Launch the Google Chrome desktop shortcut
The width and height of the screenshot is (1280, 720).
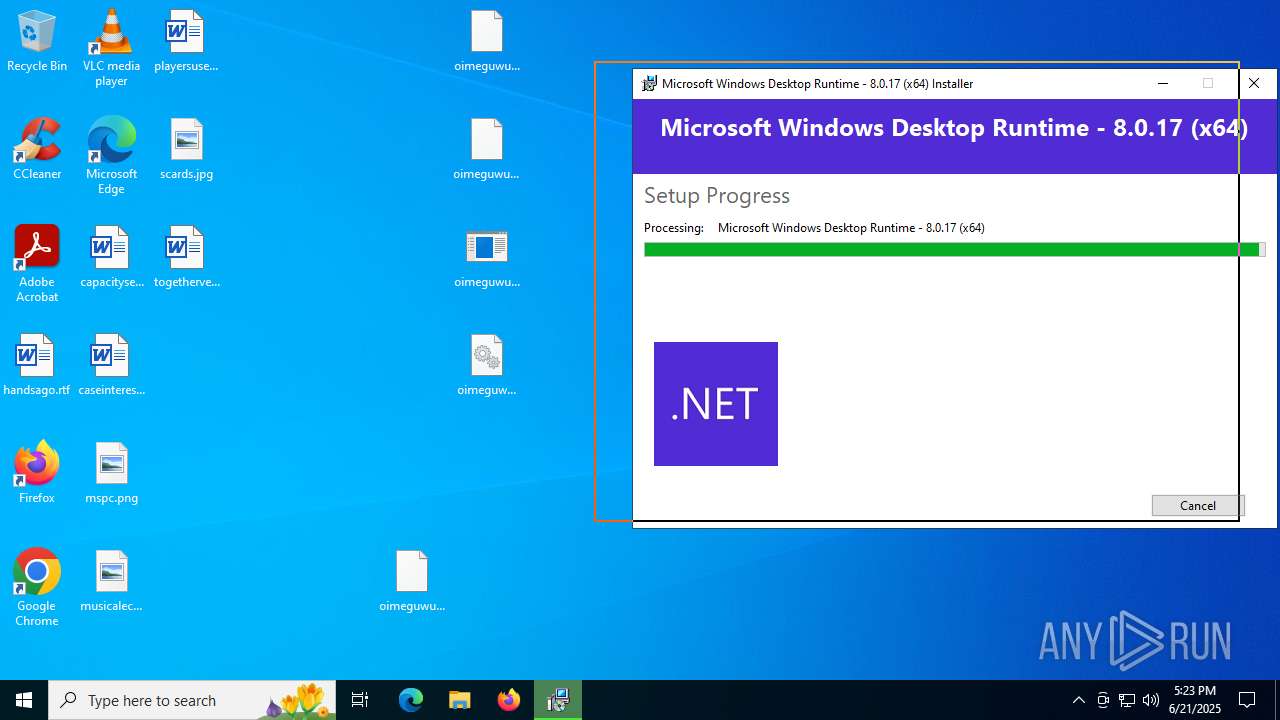pos(37,588)
